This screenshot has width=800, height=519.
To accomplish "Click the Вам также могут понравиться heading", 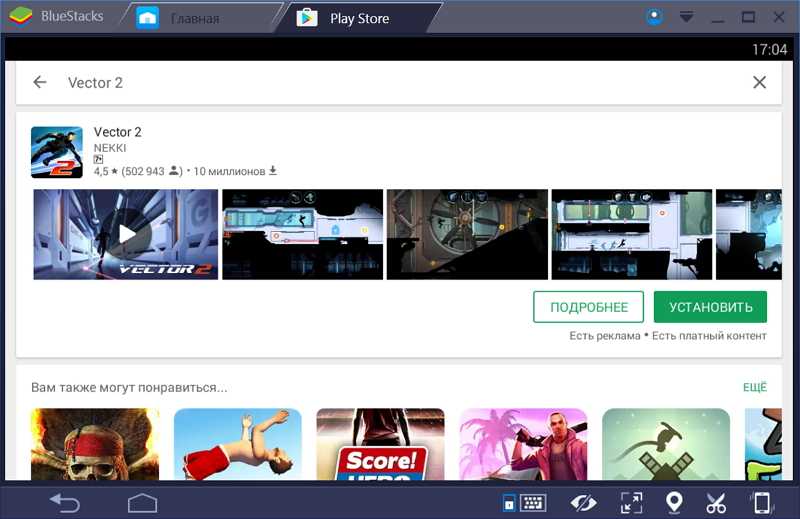I will pyautogui.click(x=129, y=388).
